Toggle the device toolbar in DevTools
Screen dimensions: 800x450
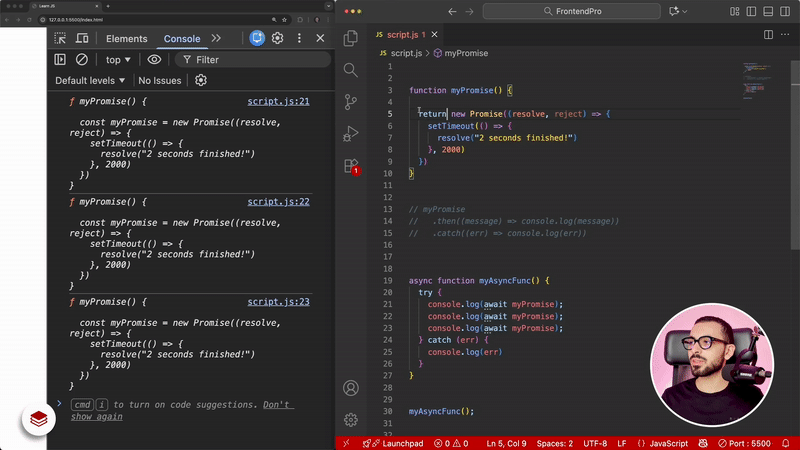point(82,38)
